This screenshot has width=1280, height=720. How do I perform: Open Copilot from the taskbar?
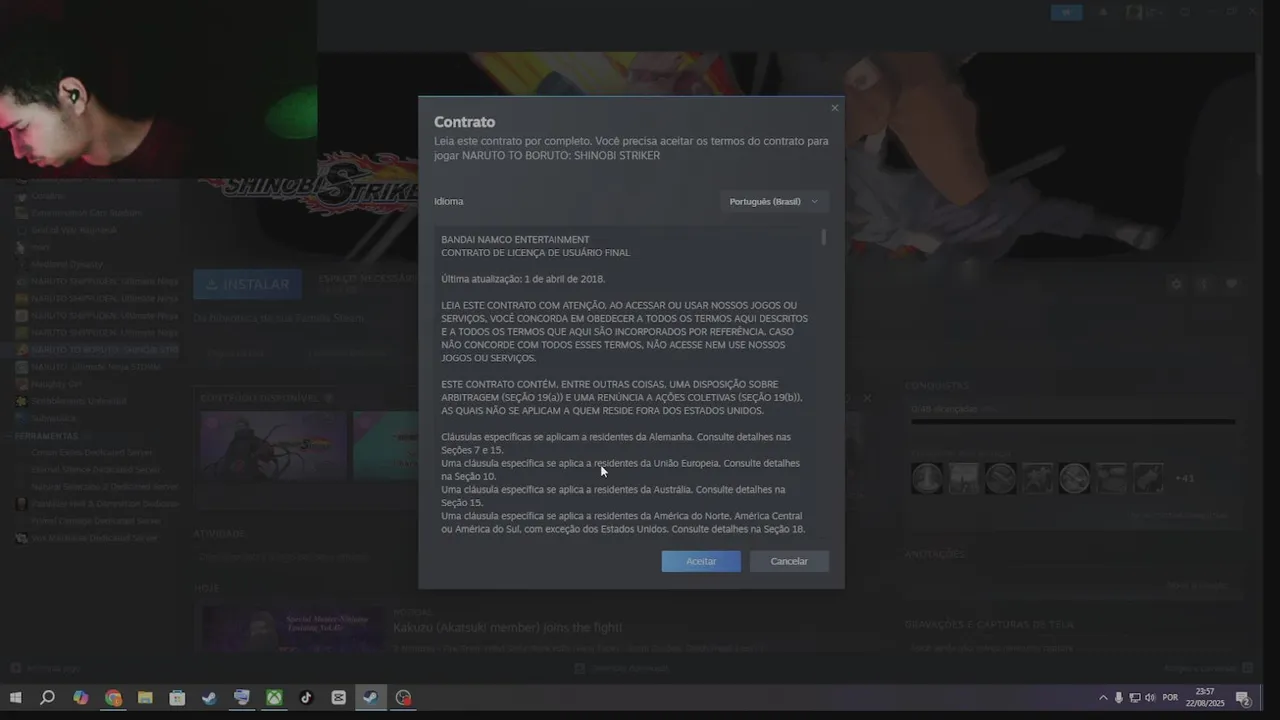pos(80,698)
